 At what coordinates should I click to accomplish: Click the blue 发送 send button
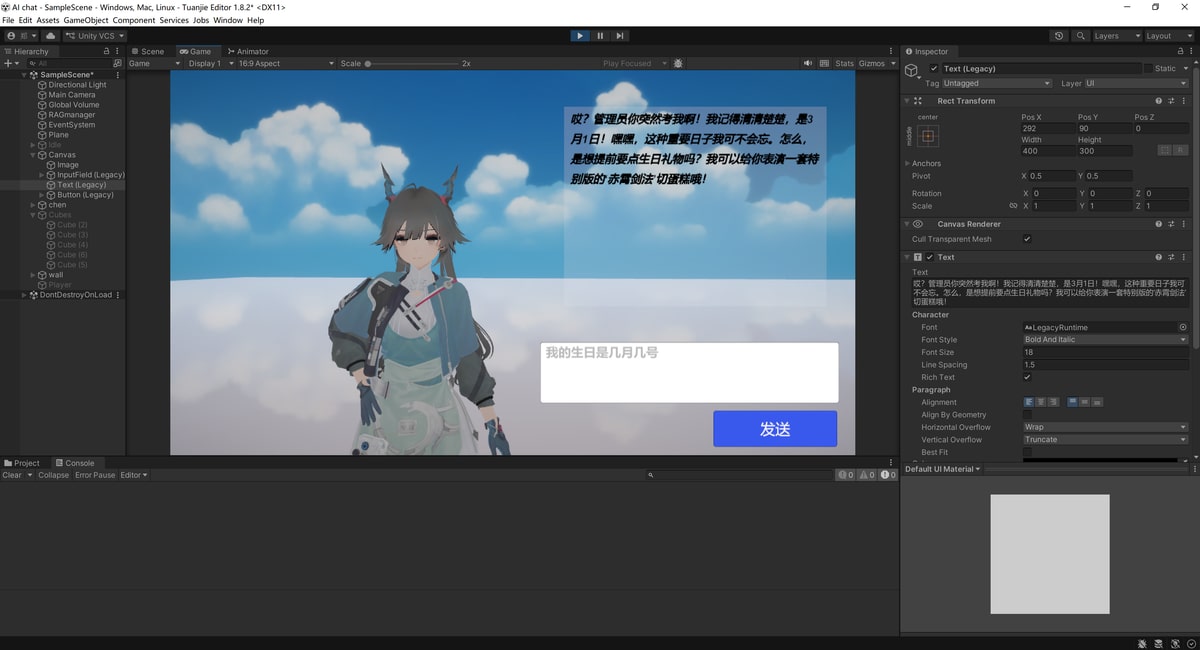tap(775, 429)
